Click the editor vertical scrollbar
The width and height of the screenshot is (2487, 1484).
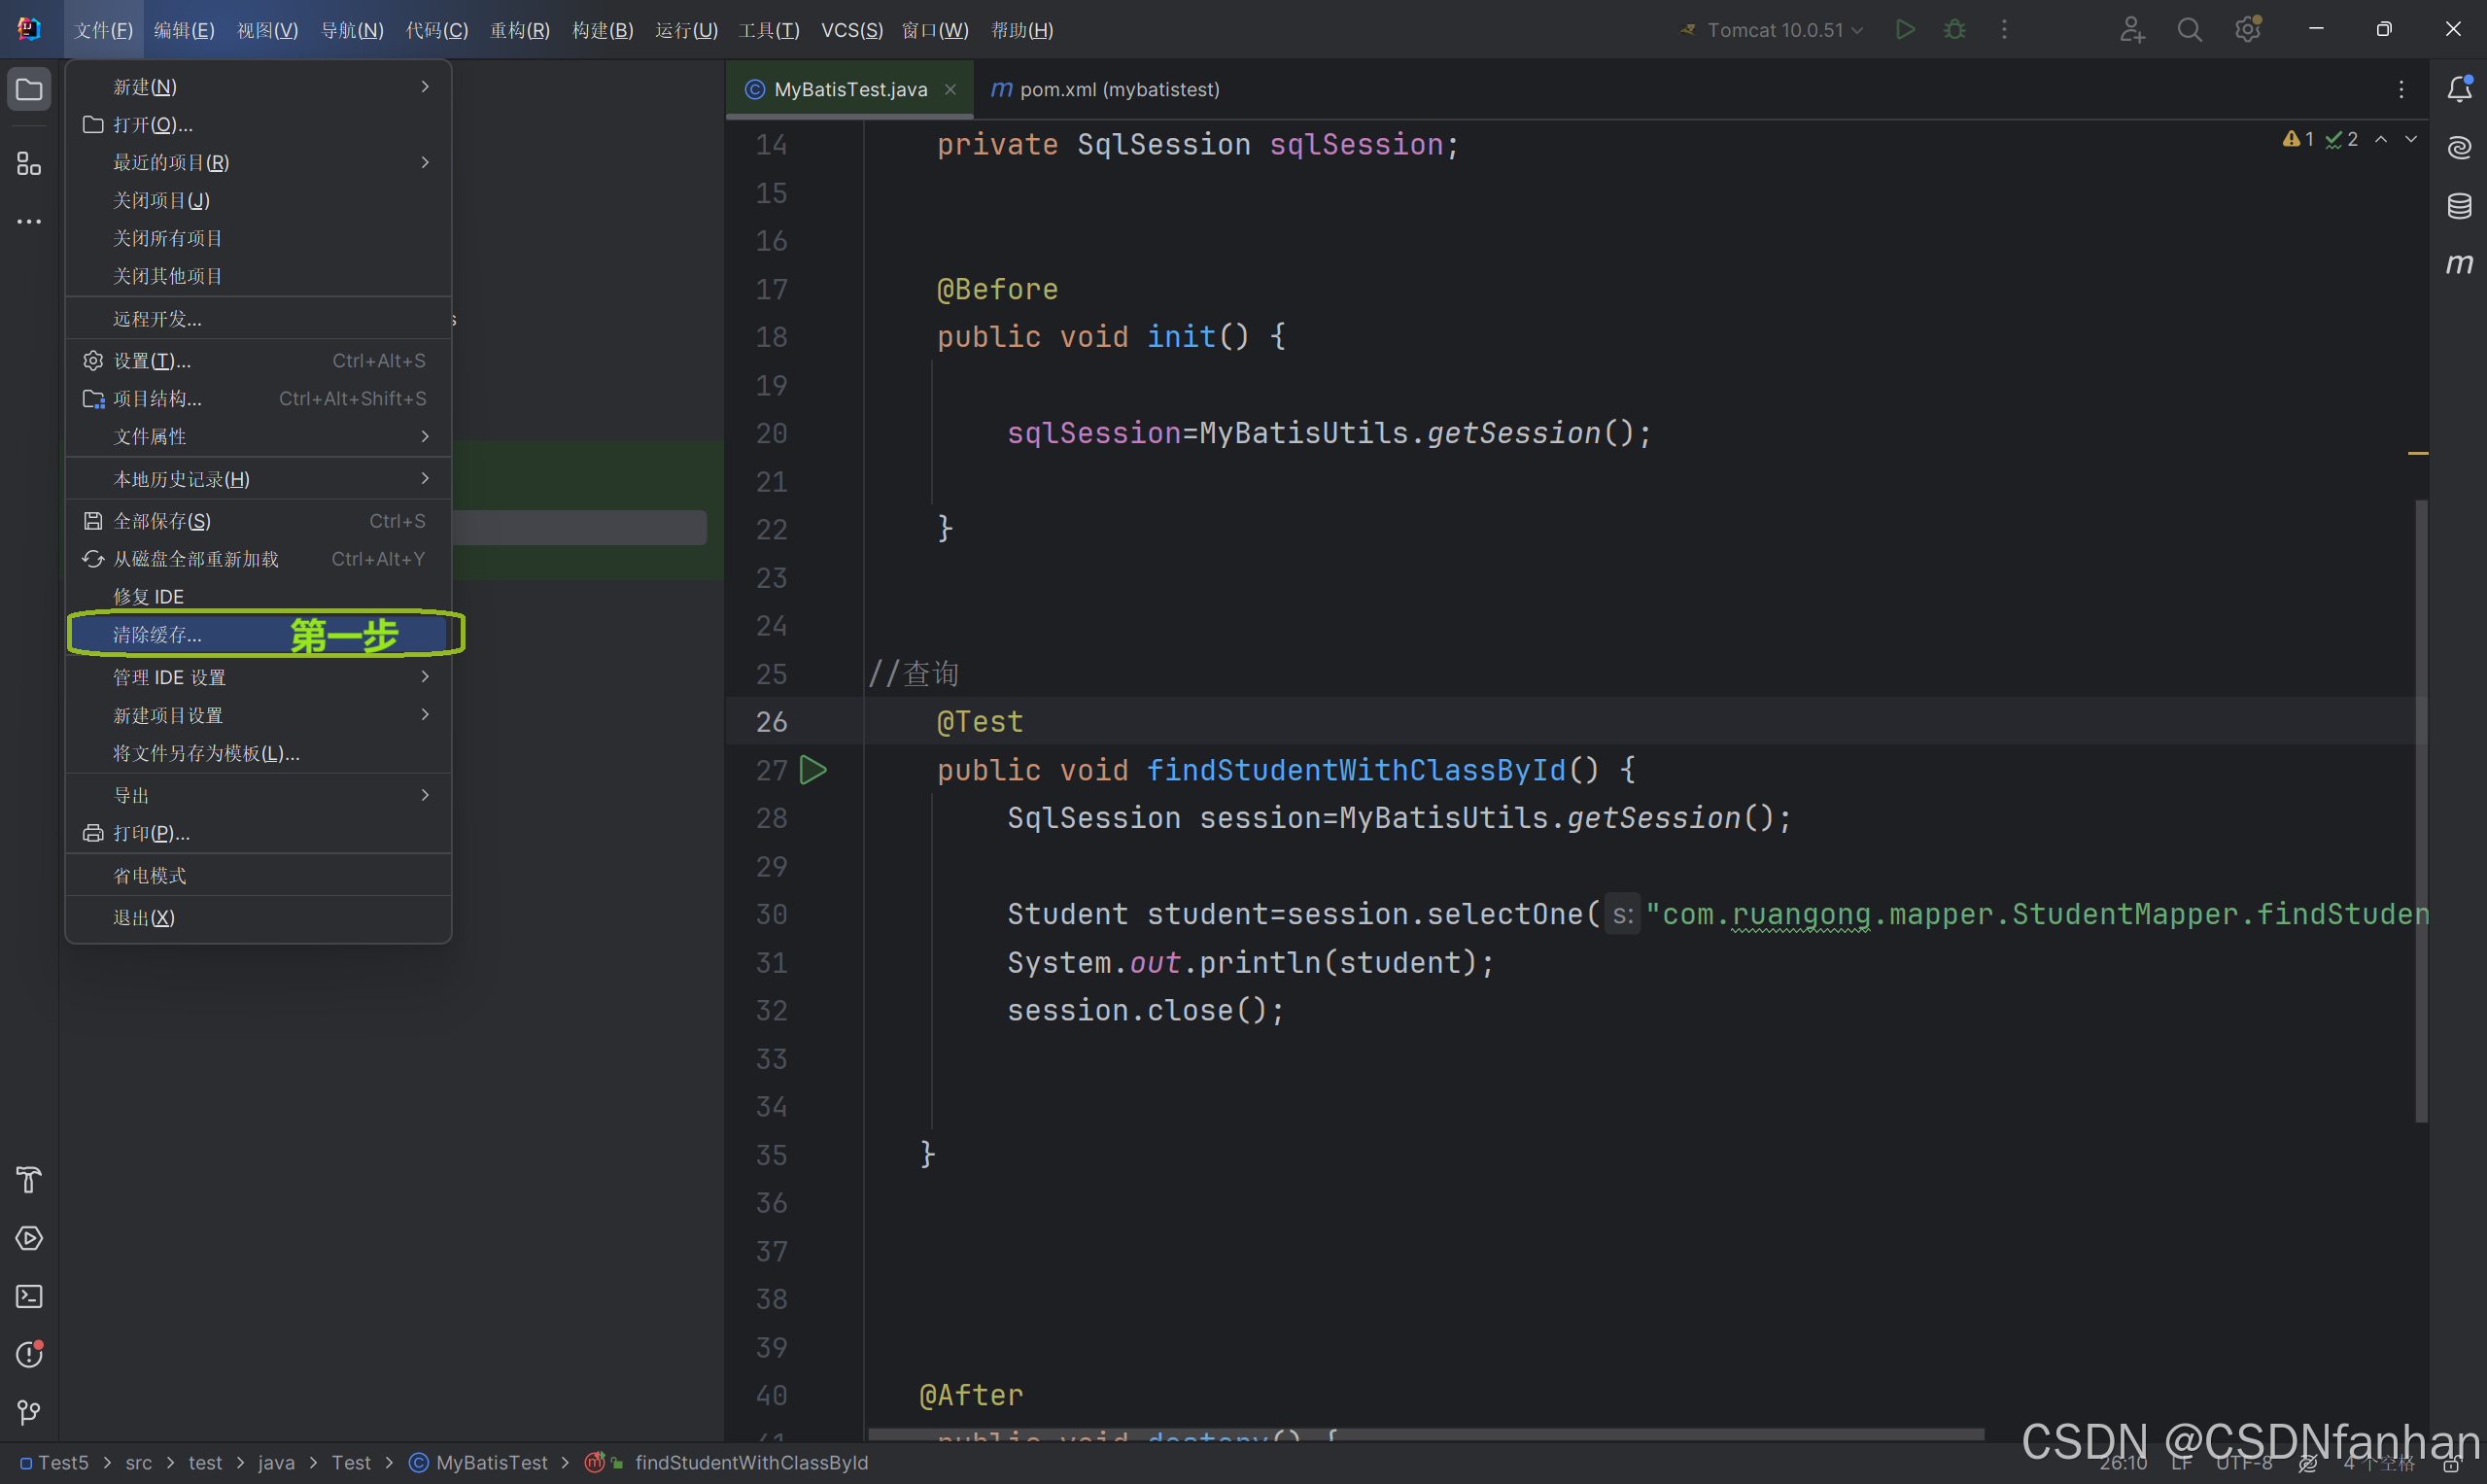pyautogui.click(x=2421, y=810)
